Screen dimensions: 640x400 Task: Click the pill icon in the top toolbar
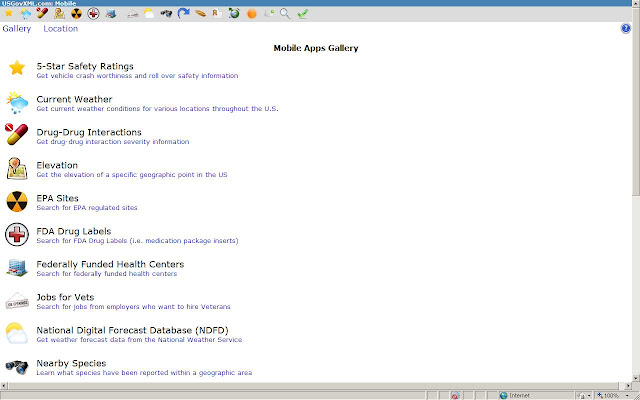click(x=42, y=13)
